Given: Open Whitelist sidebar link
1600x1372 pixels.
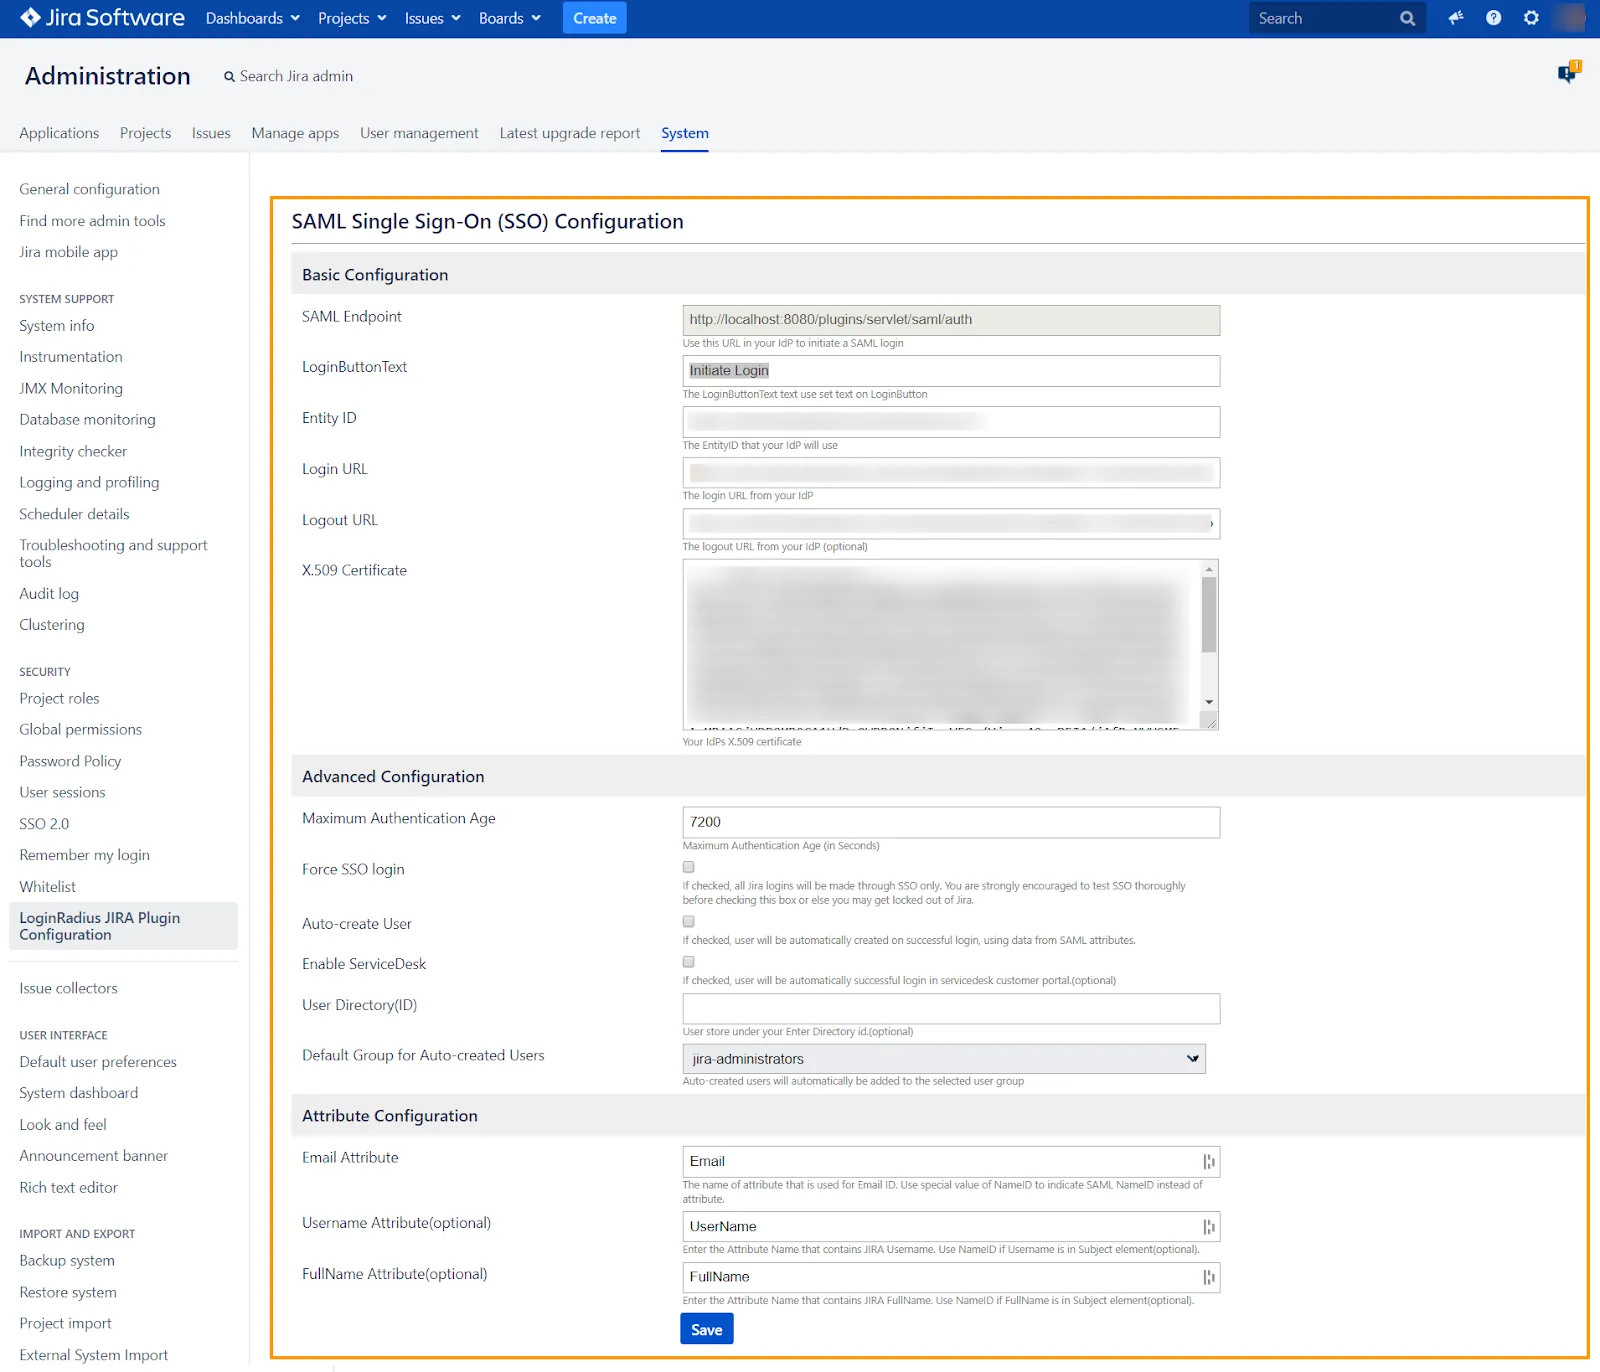Looking at the screenshot, I should 47,887.
